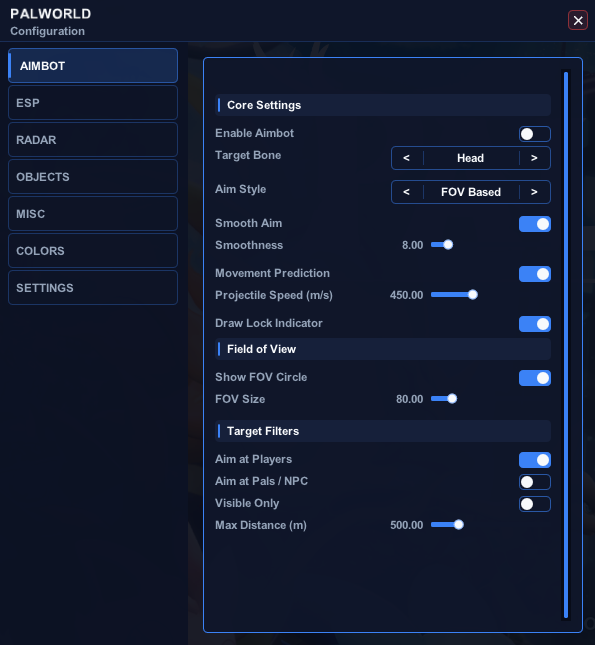Viewport: 595px width, 645px height.
Task: Close the Palworld configuration window
Action: [578, 20]
